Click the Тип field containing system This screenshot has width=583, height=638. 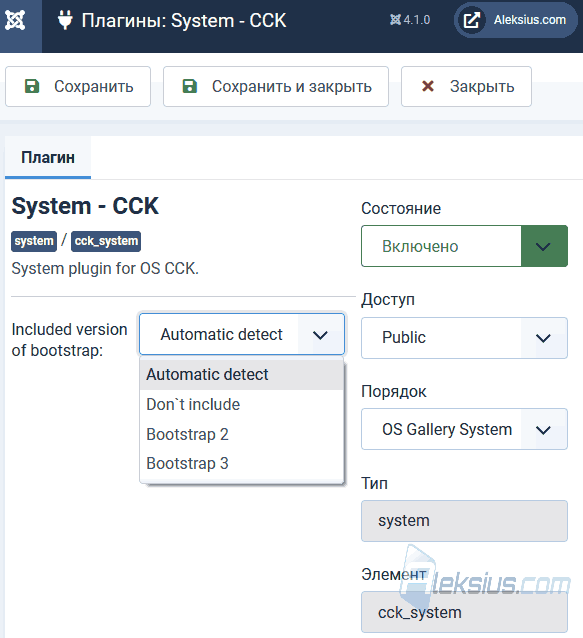click(464, 521)
